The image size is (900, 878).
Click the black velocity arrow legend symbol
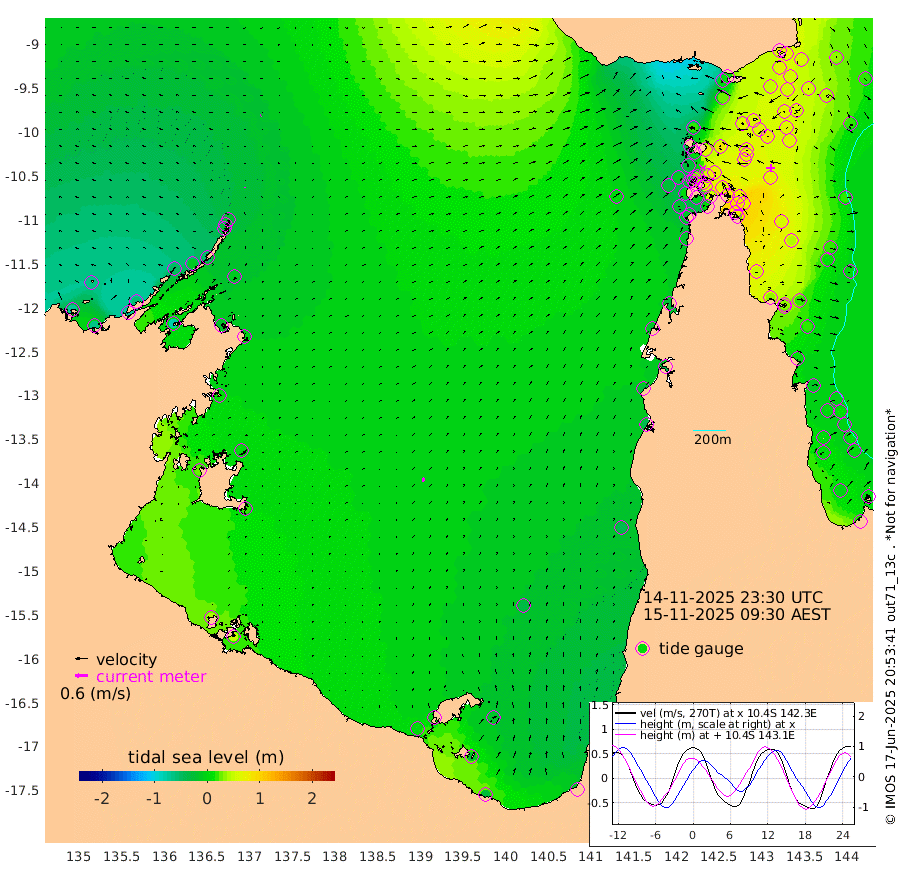point(82,659)
